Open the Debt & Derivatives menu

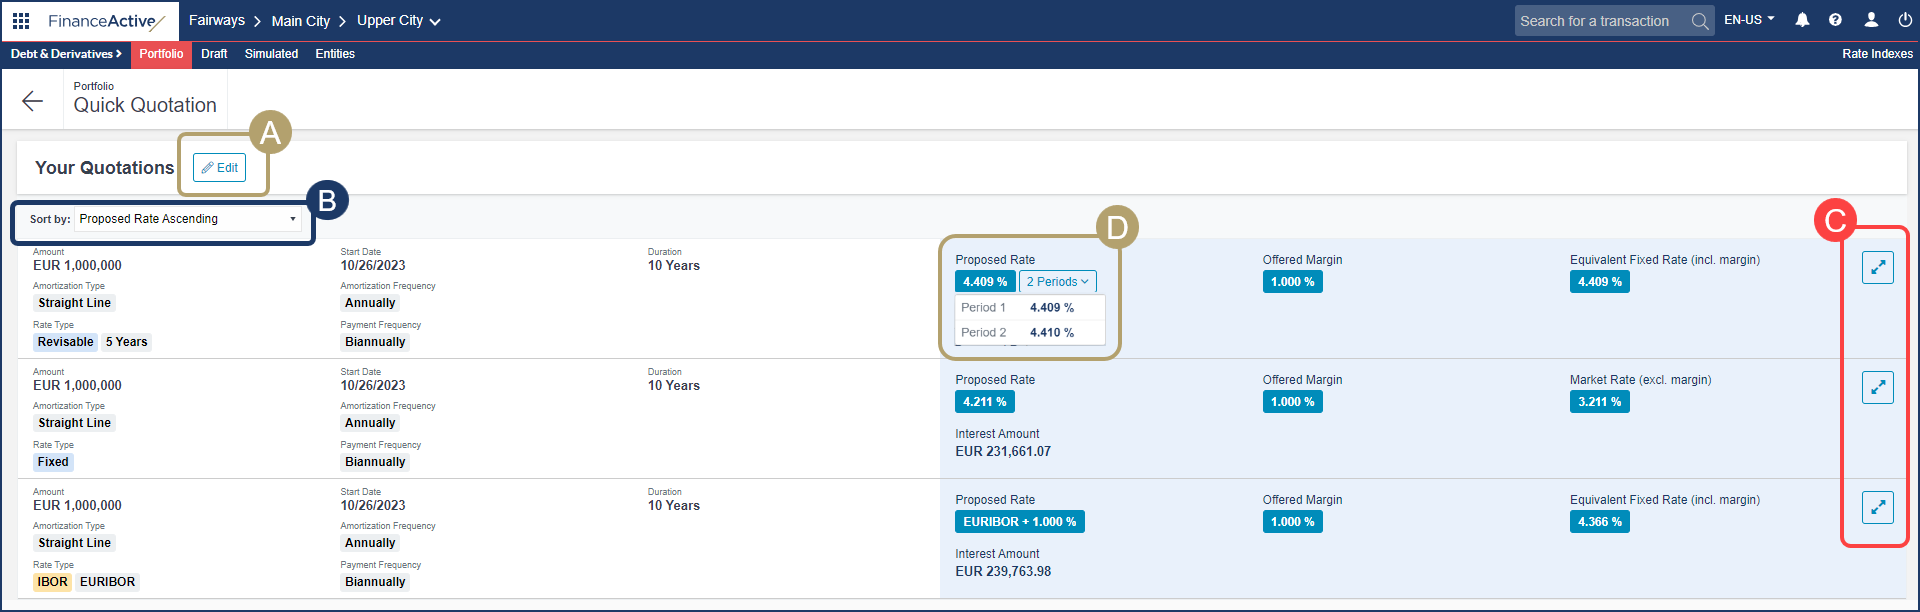click(x=66, y=54)
